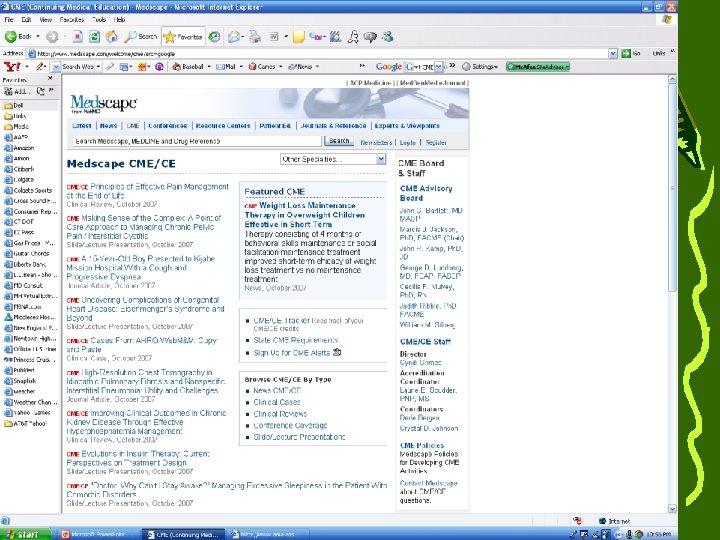
Task: Click the Newsletters link
Action: tap(376, 142)
